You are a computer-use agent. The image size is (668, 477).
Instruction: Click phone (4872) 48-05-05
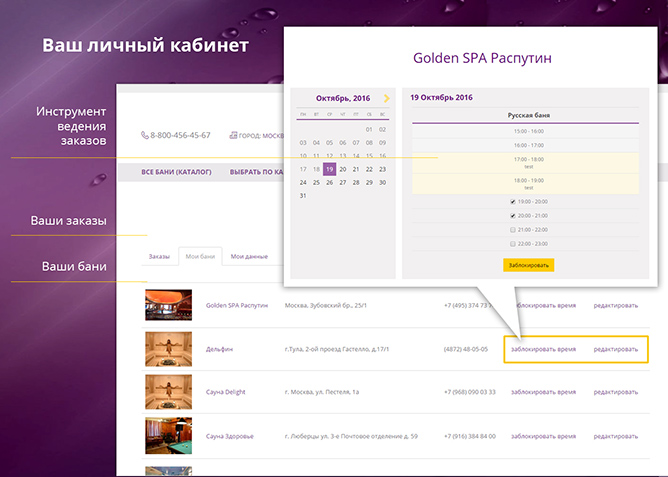click(x=466, y=349)
